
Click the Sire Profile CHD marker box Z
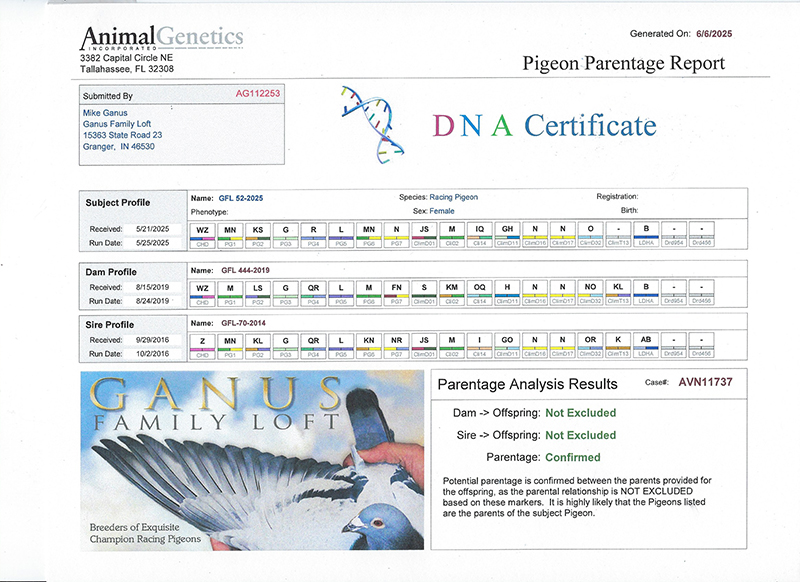coord(203,341)
